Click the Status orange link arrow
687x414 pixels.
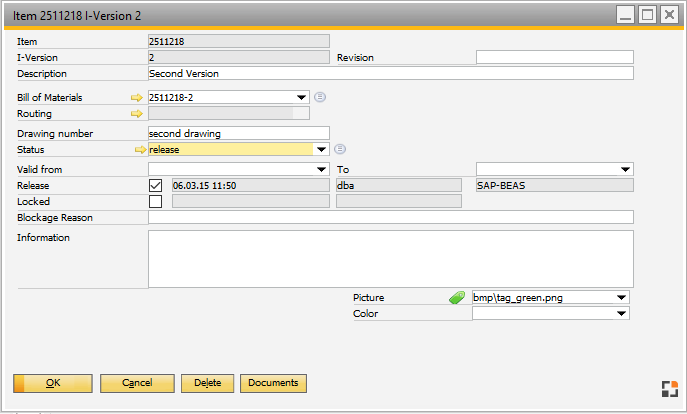(140, 150)
